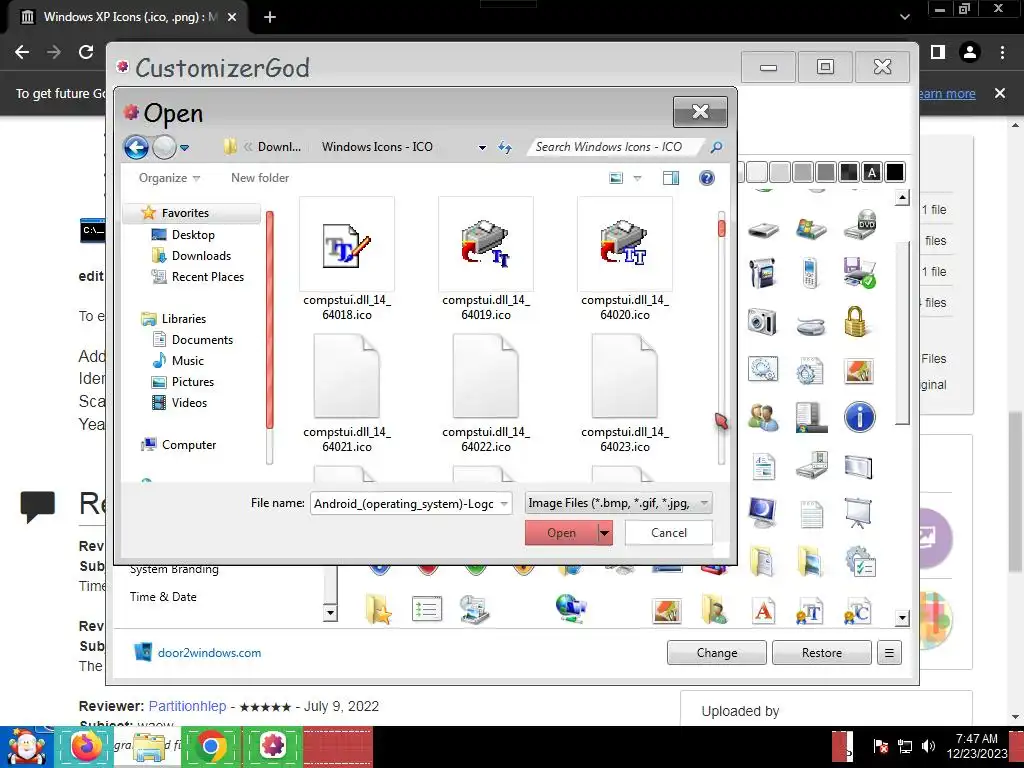Click the Open button
The width and height of the screenshot is (1024, 768).
click(562, 533)
